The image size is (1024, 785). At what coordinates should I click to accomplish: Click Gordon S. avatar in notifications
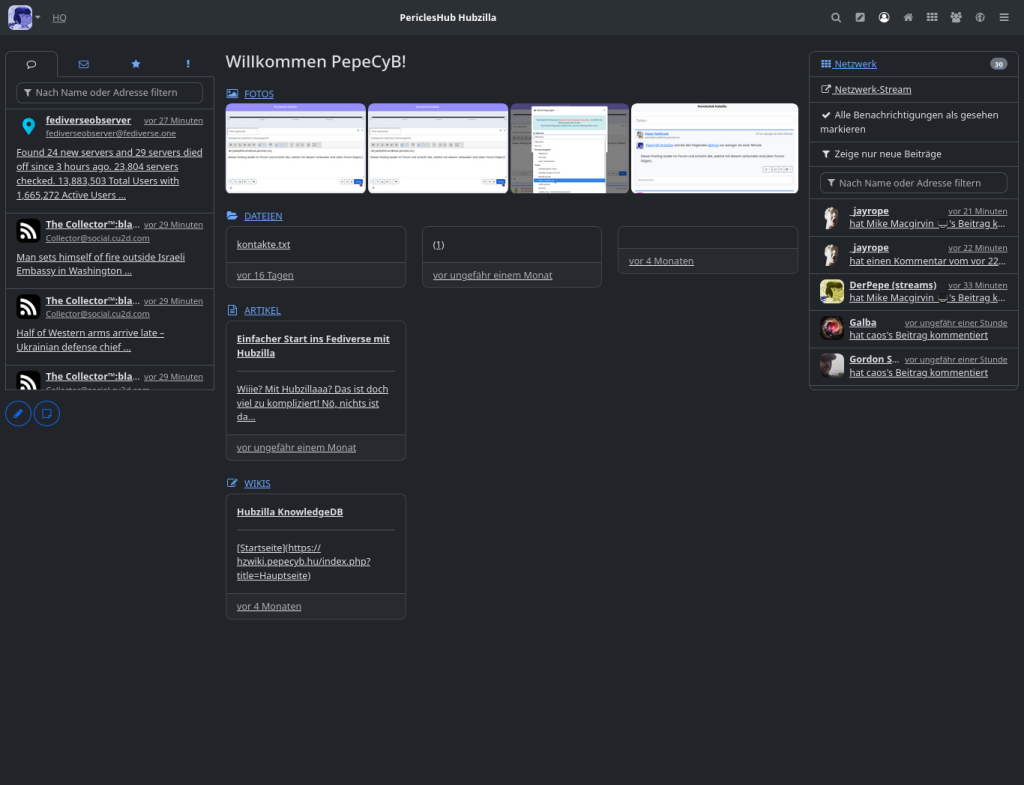click(x=832, y=366)
